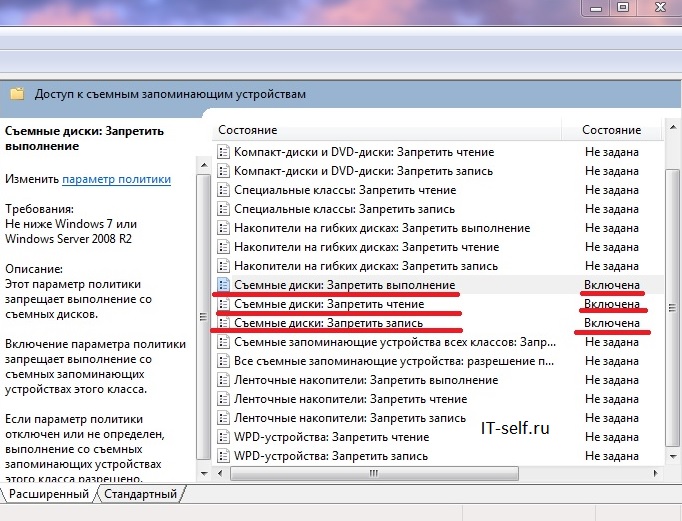Image resolution: width=682 pixels, height=521 pixels.
Task: Click icon of Специальные классы: Запретить чтение
Action: pos(223,190)
